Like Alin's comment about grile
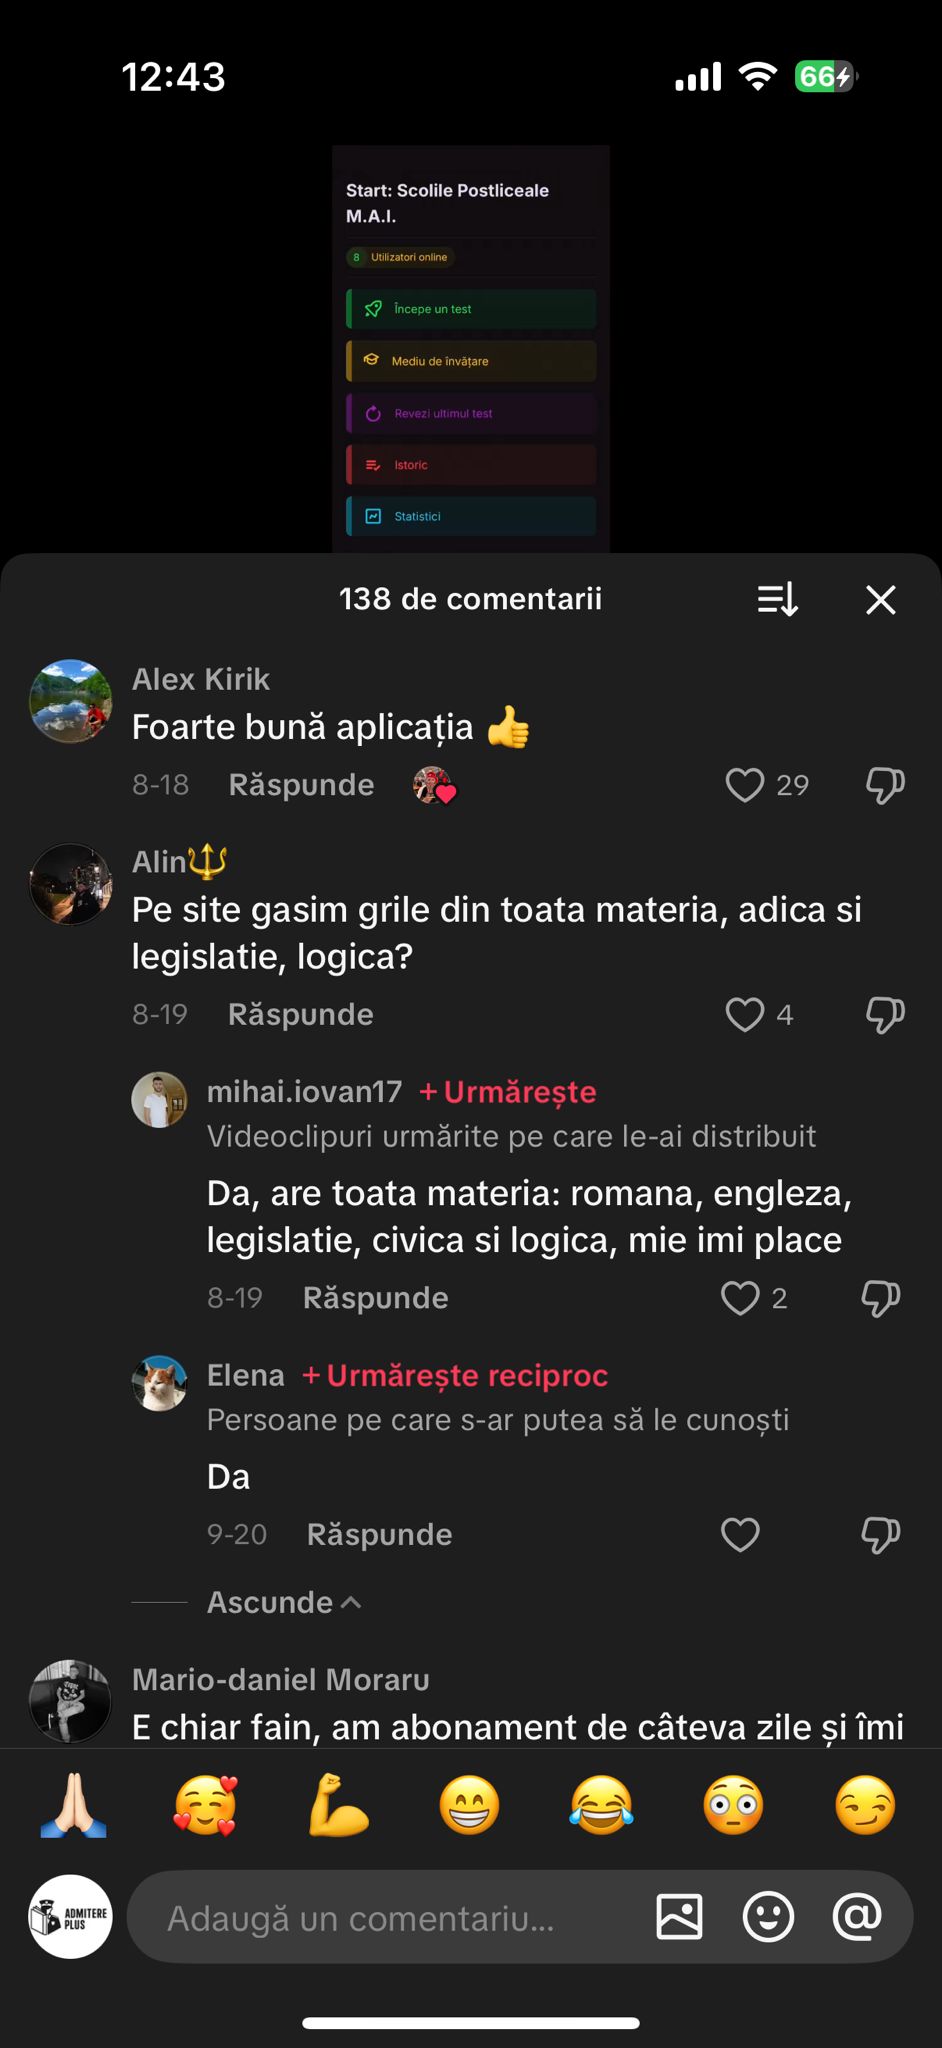Viewport: 942px width, 2048px height. [745, 1014]
